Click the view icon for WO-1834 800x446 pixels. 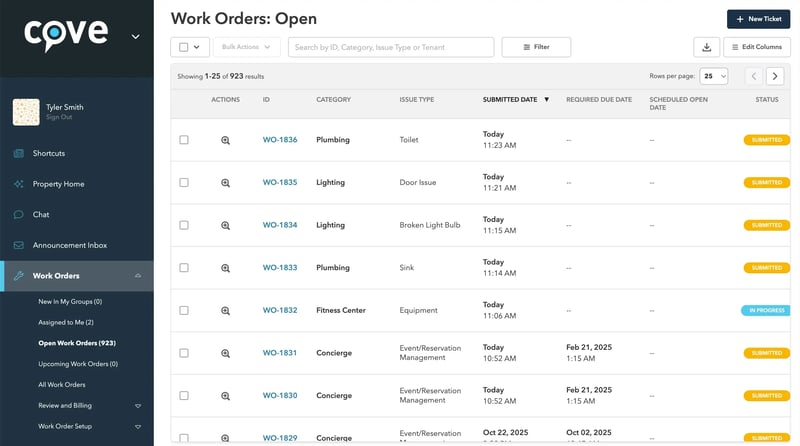point(225,226)
